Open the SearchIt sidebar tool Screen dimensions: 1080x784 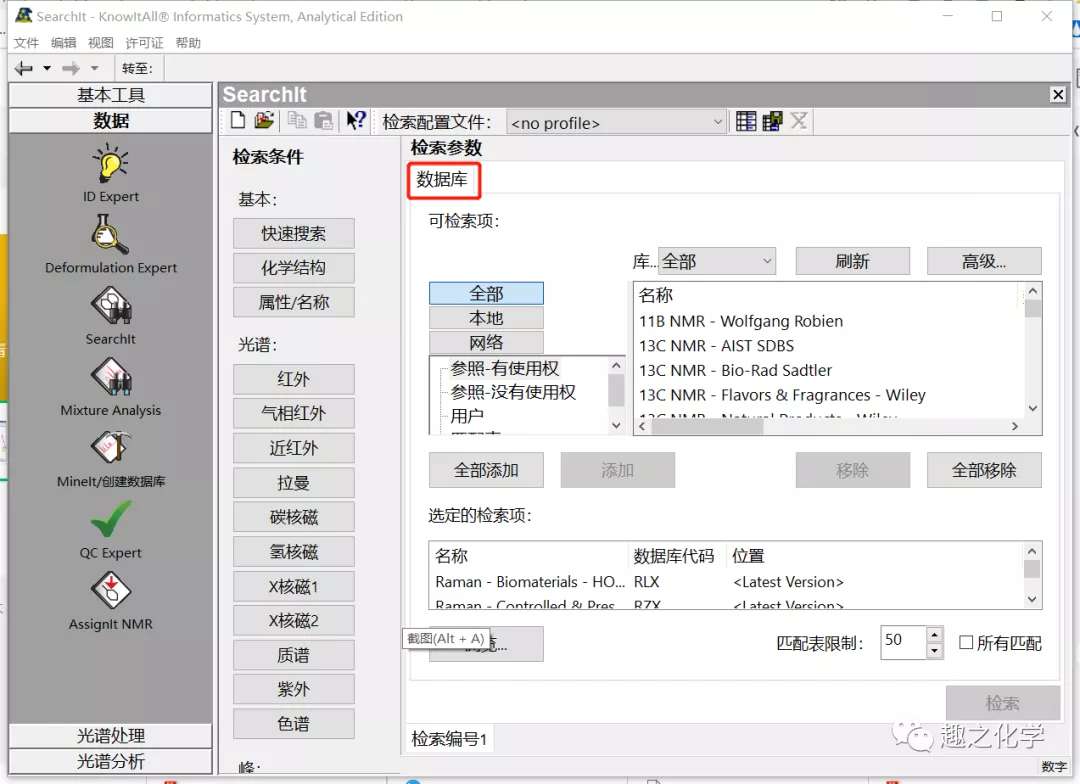(110, 316)
